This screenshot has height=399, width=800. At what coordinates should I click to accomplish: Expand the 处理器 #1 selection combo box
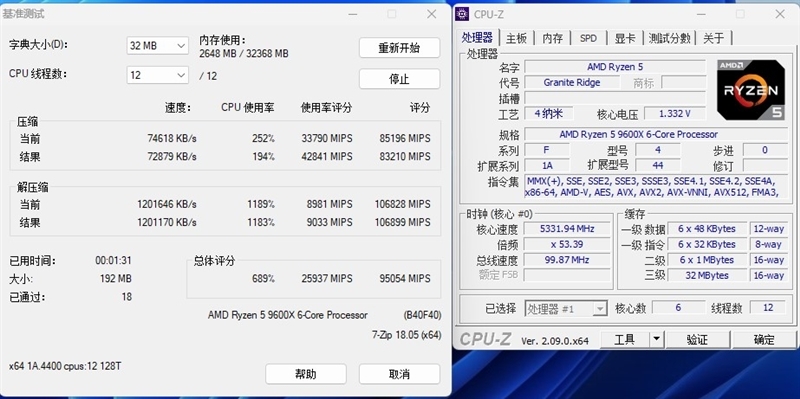566,308
